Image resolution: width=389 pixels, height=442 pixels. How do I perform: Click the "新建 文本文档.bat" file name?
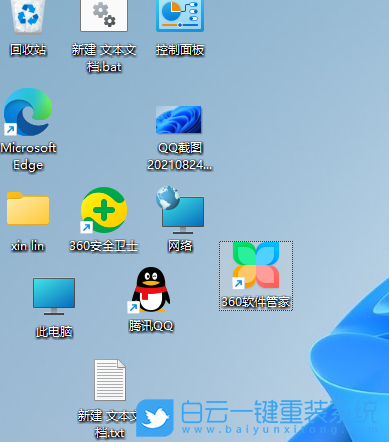click(x=104, y=59)
